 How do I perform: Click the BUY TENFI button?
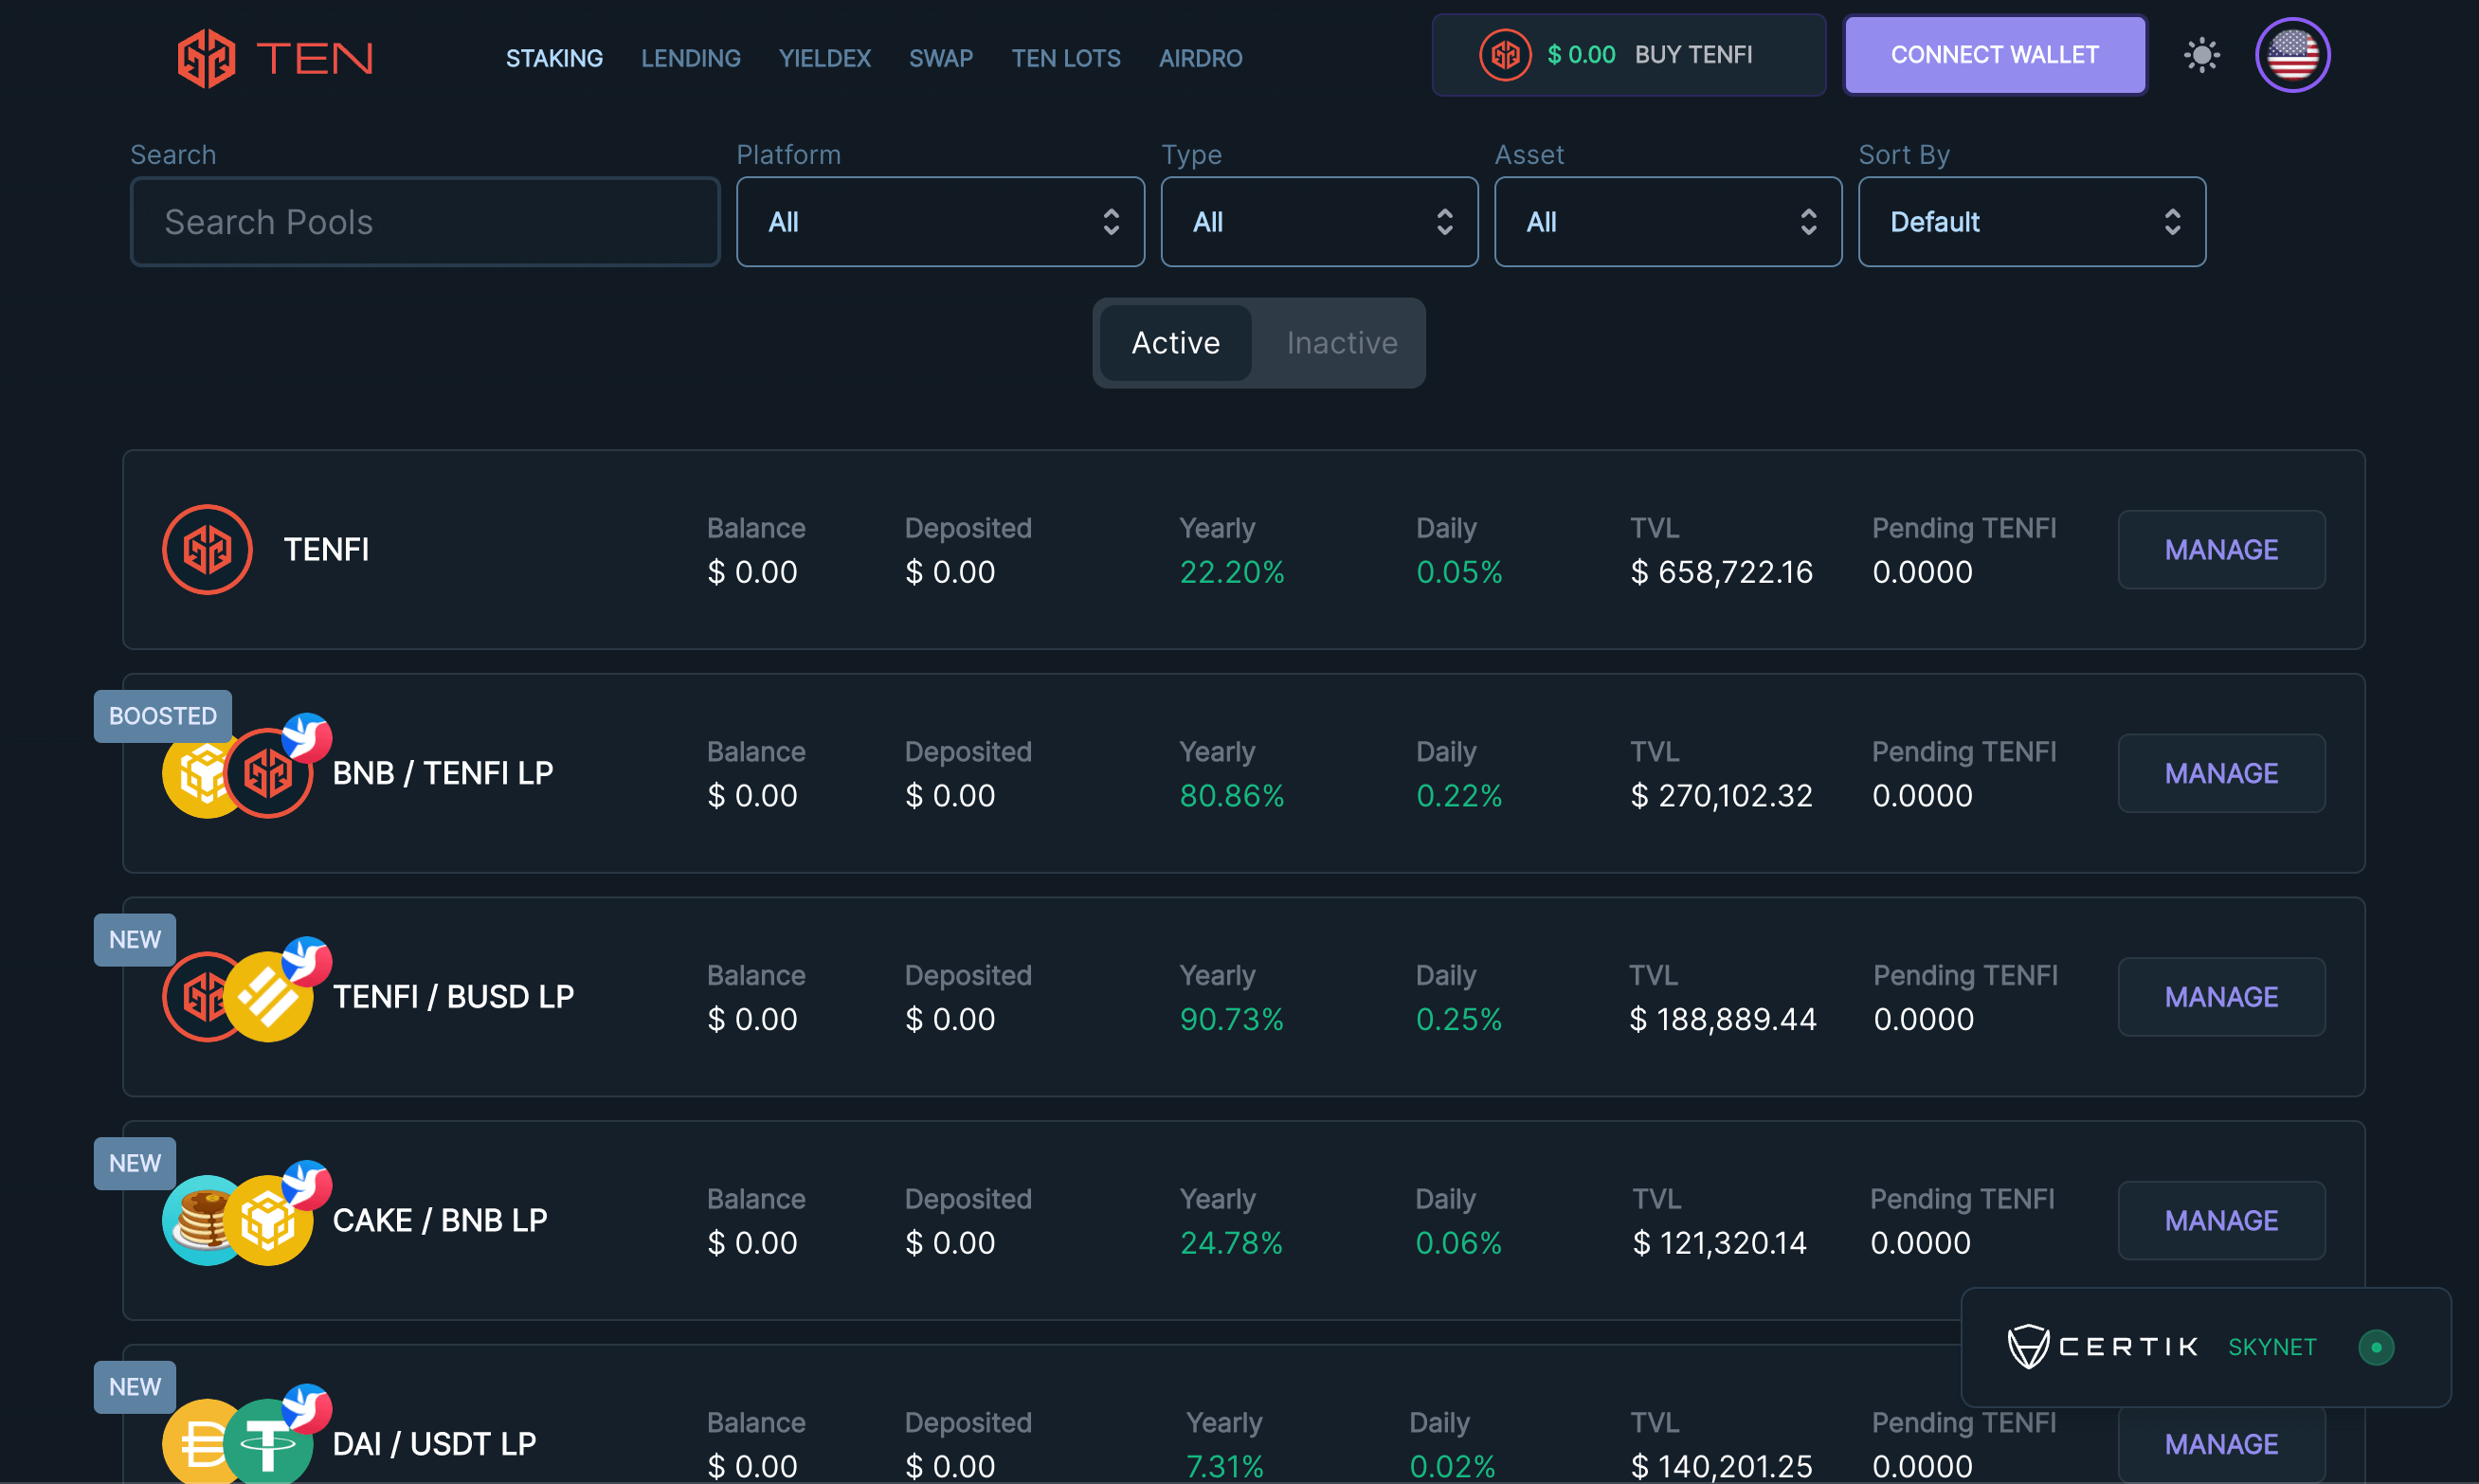click(1629, 55)
